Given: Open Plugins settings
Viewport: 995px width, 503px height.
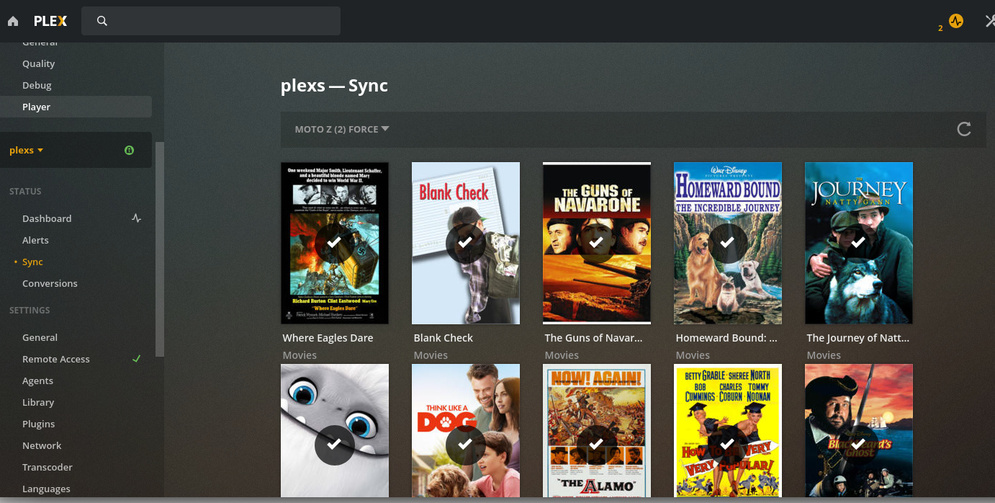Looking at the screenshot, I should pyautogui.click(x=39, y=424).
